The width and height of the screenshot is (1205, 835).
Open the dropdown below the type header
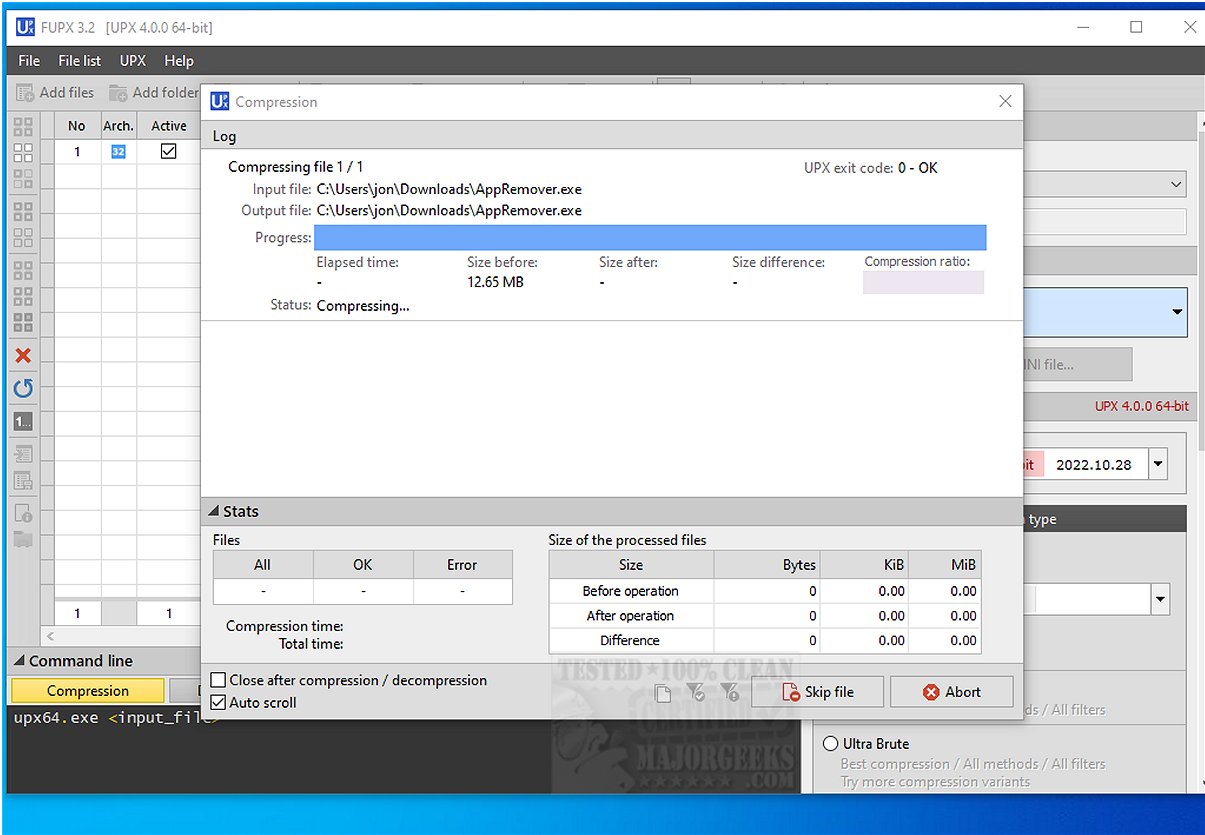coord(1160,600)
